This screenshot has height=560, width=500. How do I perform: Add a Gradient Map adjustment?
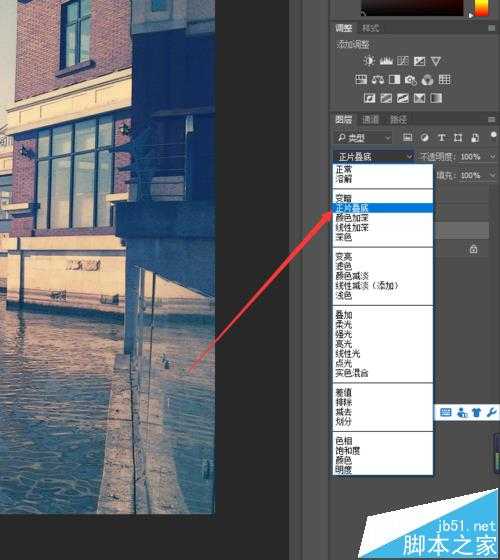[436, 98]
